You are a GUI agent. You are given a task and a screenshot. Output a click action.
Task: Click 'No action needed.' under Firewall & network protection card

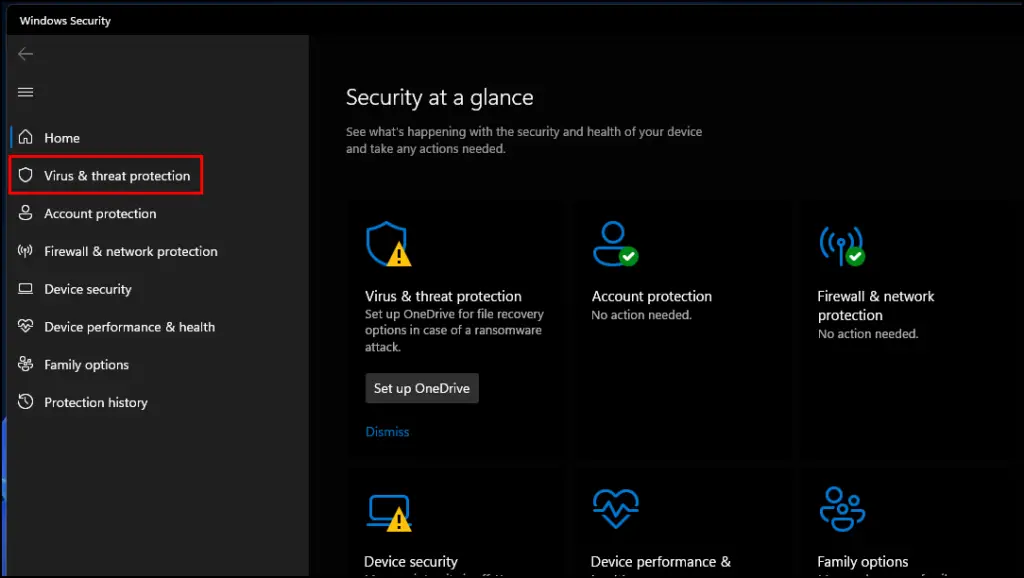[868, 334]
